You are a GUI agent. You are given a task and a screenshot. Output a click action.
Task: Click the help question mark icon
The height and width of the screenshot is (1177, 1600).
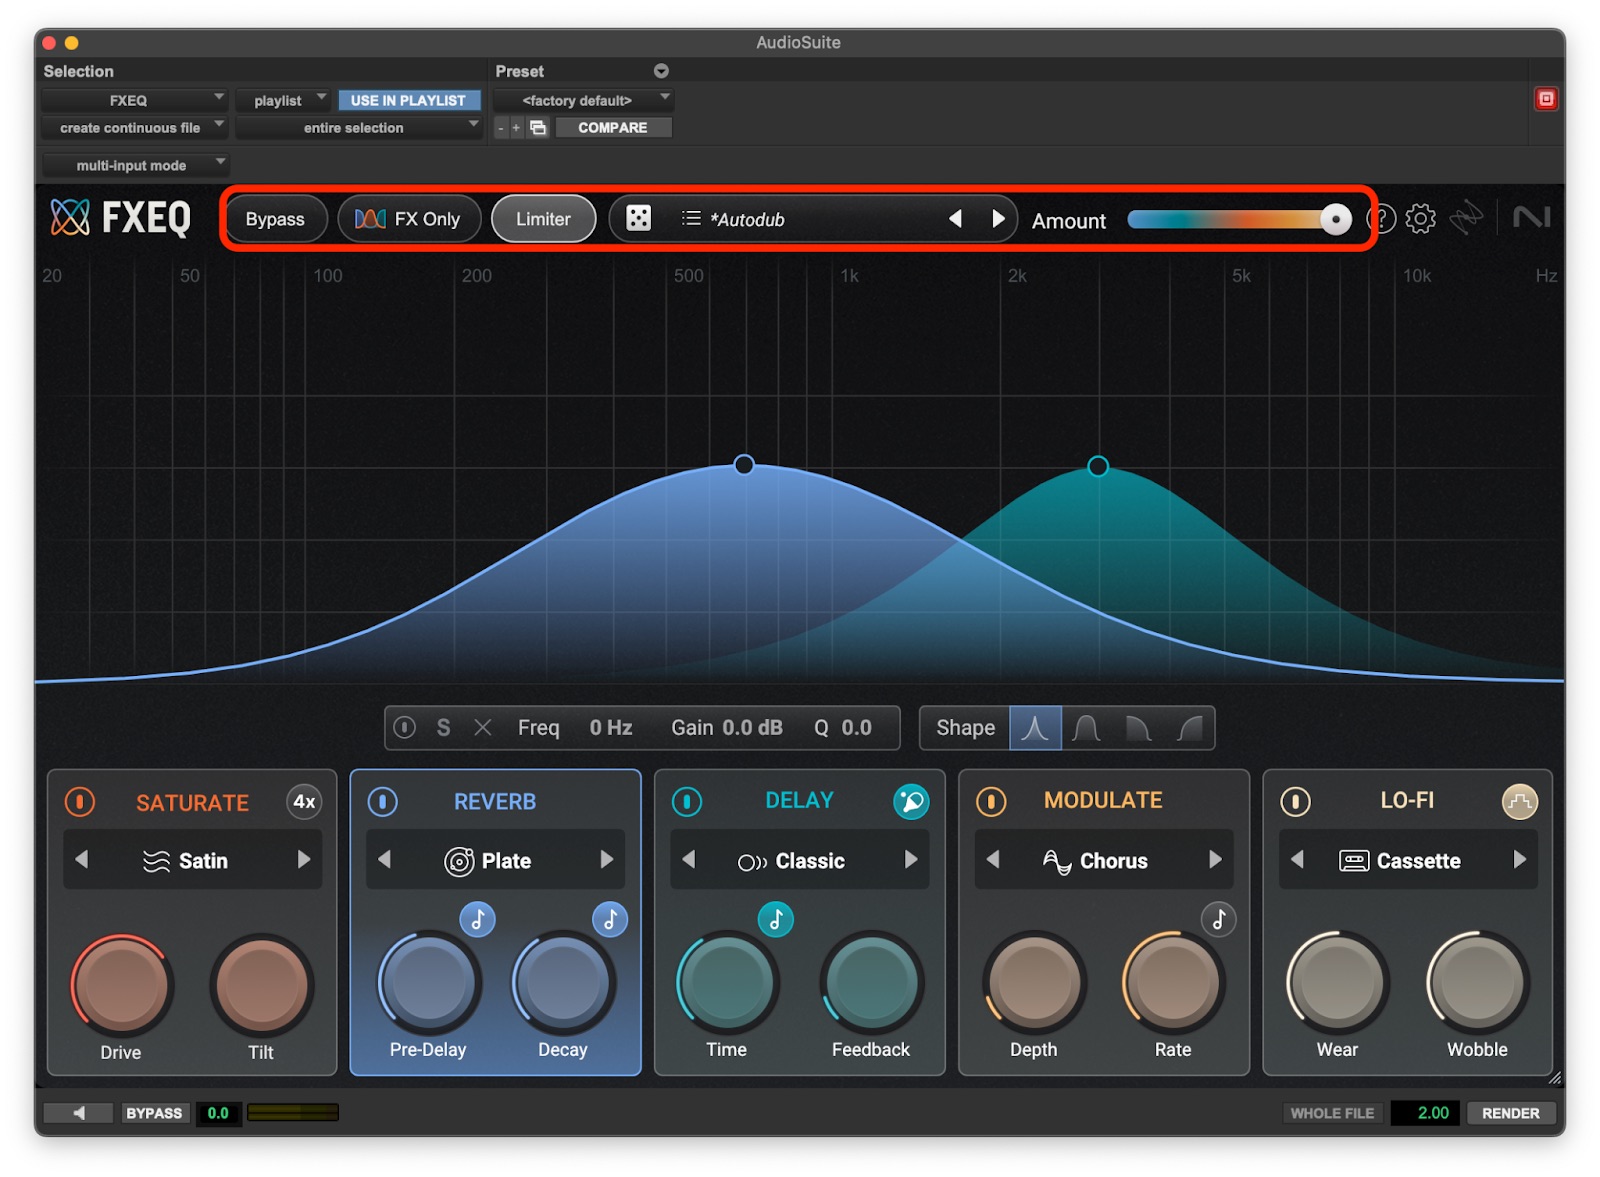pyautogui.click(x=1382, y=219)
